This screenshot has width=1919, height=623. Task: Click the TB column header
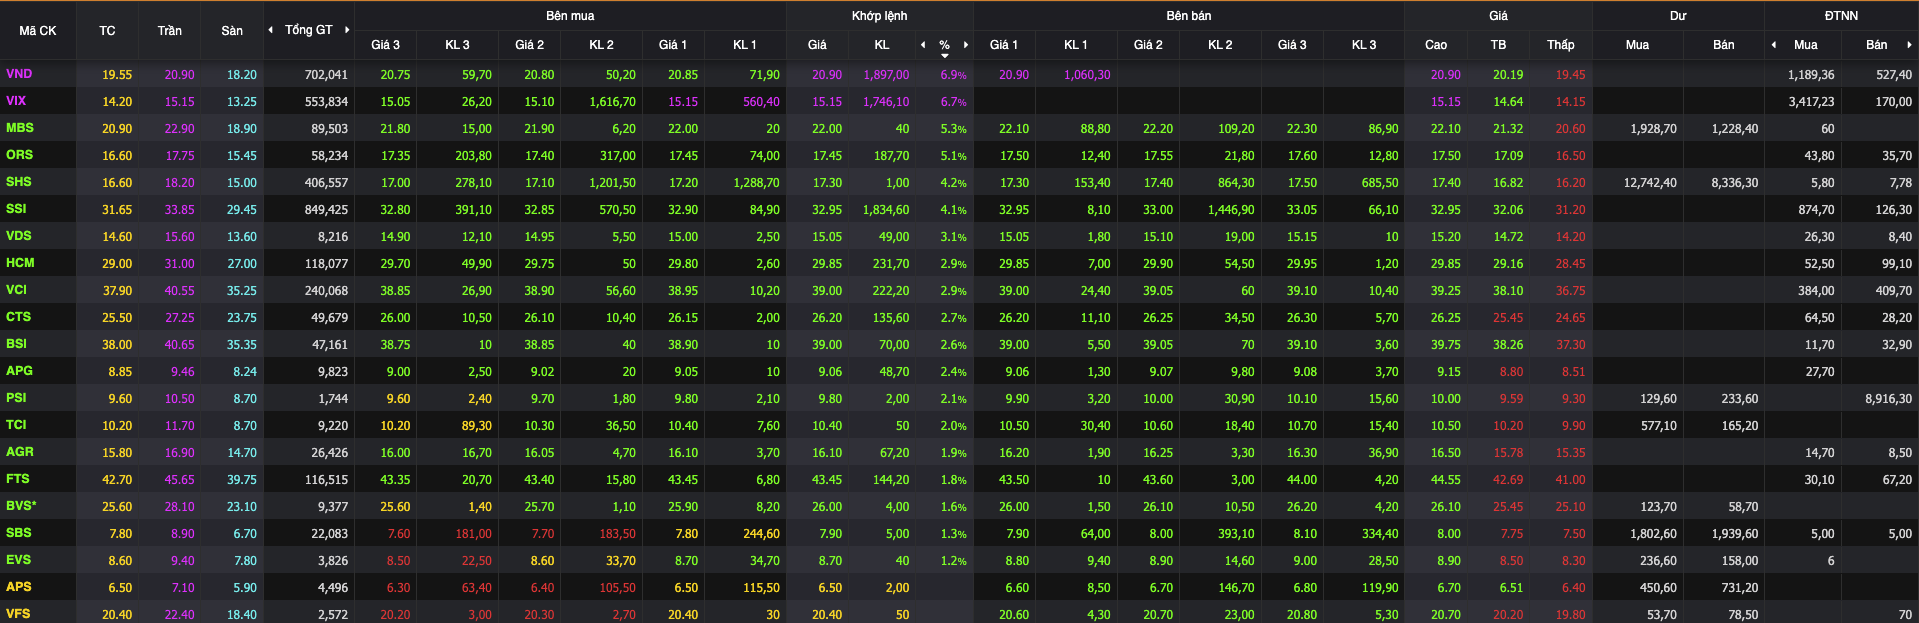coord(1498,45)
